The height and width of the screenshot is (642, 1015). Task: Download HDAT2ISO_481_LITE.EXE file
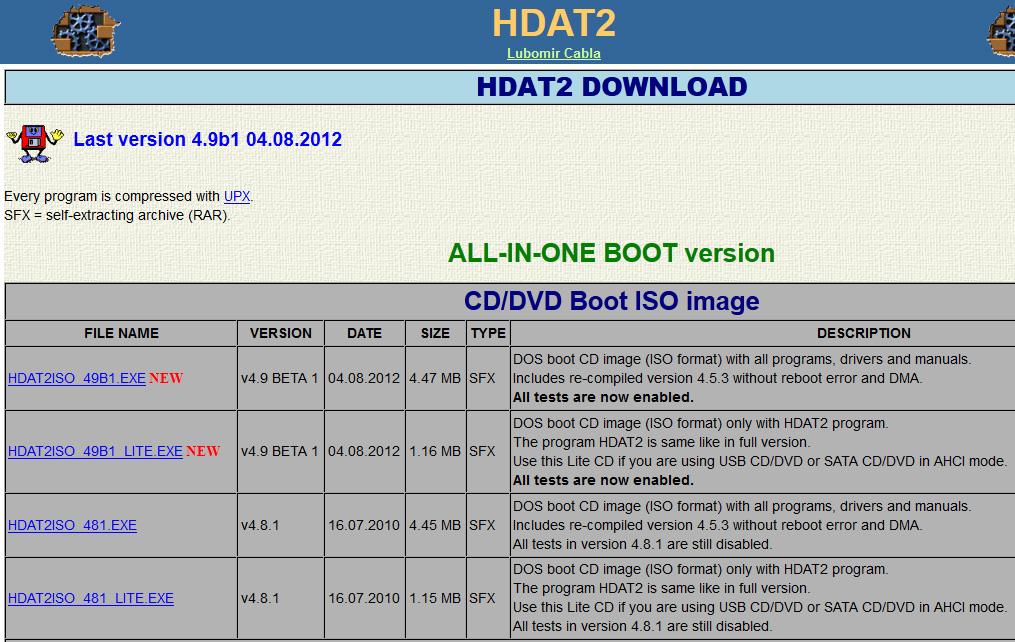click(91, 598)
